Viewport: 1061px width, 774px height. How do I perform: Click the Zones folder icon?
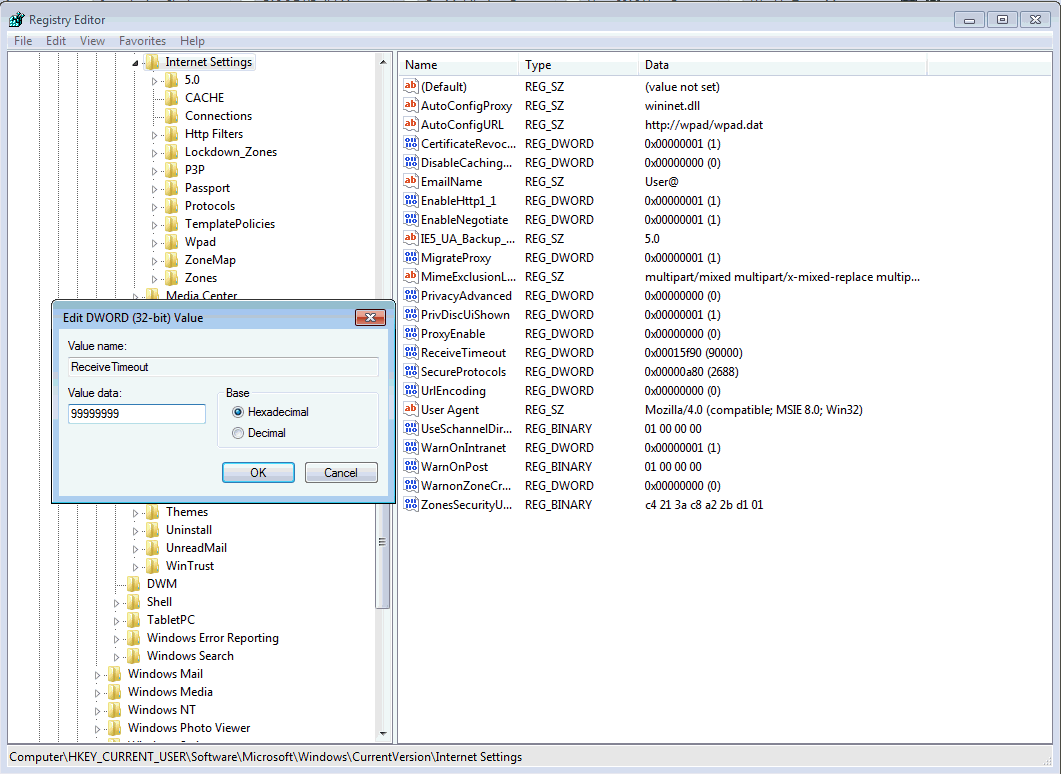(x=172, y=278)
